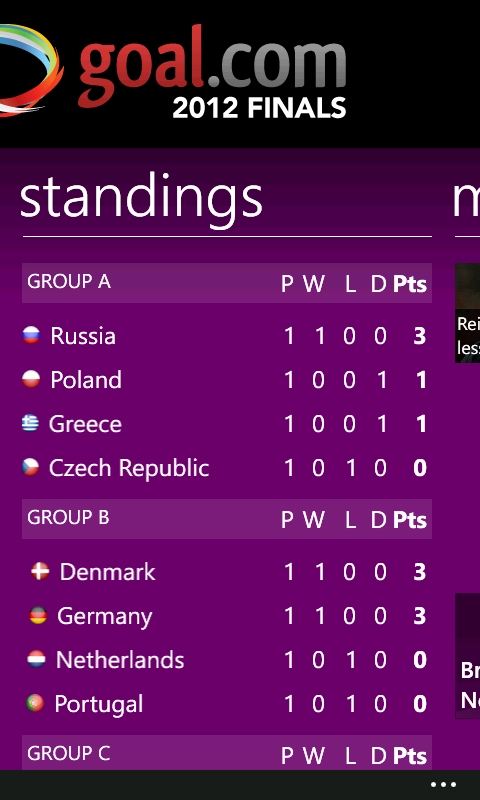This screenshot has height=800, width=480.
Task: Tap Pts column header in Group A
Action: tap(410, 284)
